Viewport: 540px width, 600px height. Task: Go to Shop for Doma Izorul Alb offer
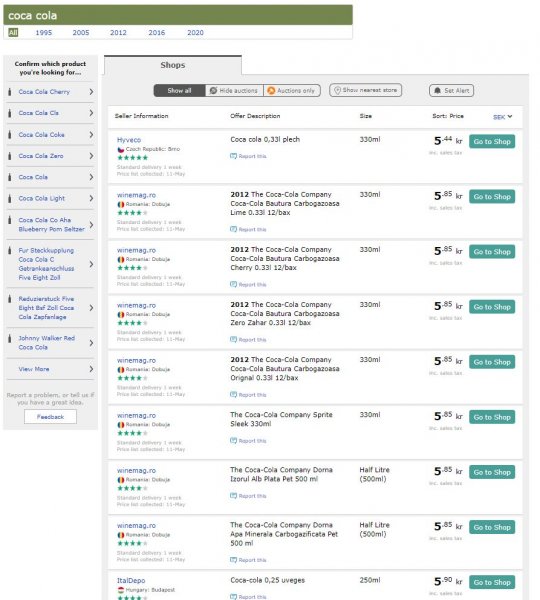coord(492,472)
